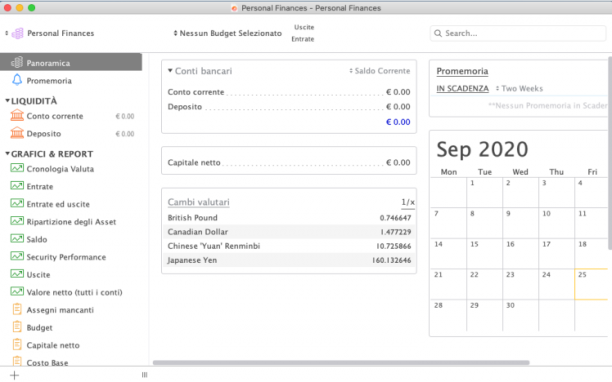Open the Promemoria header link
This screenshot has width=612, height=382.
point(462,71)
